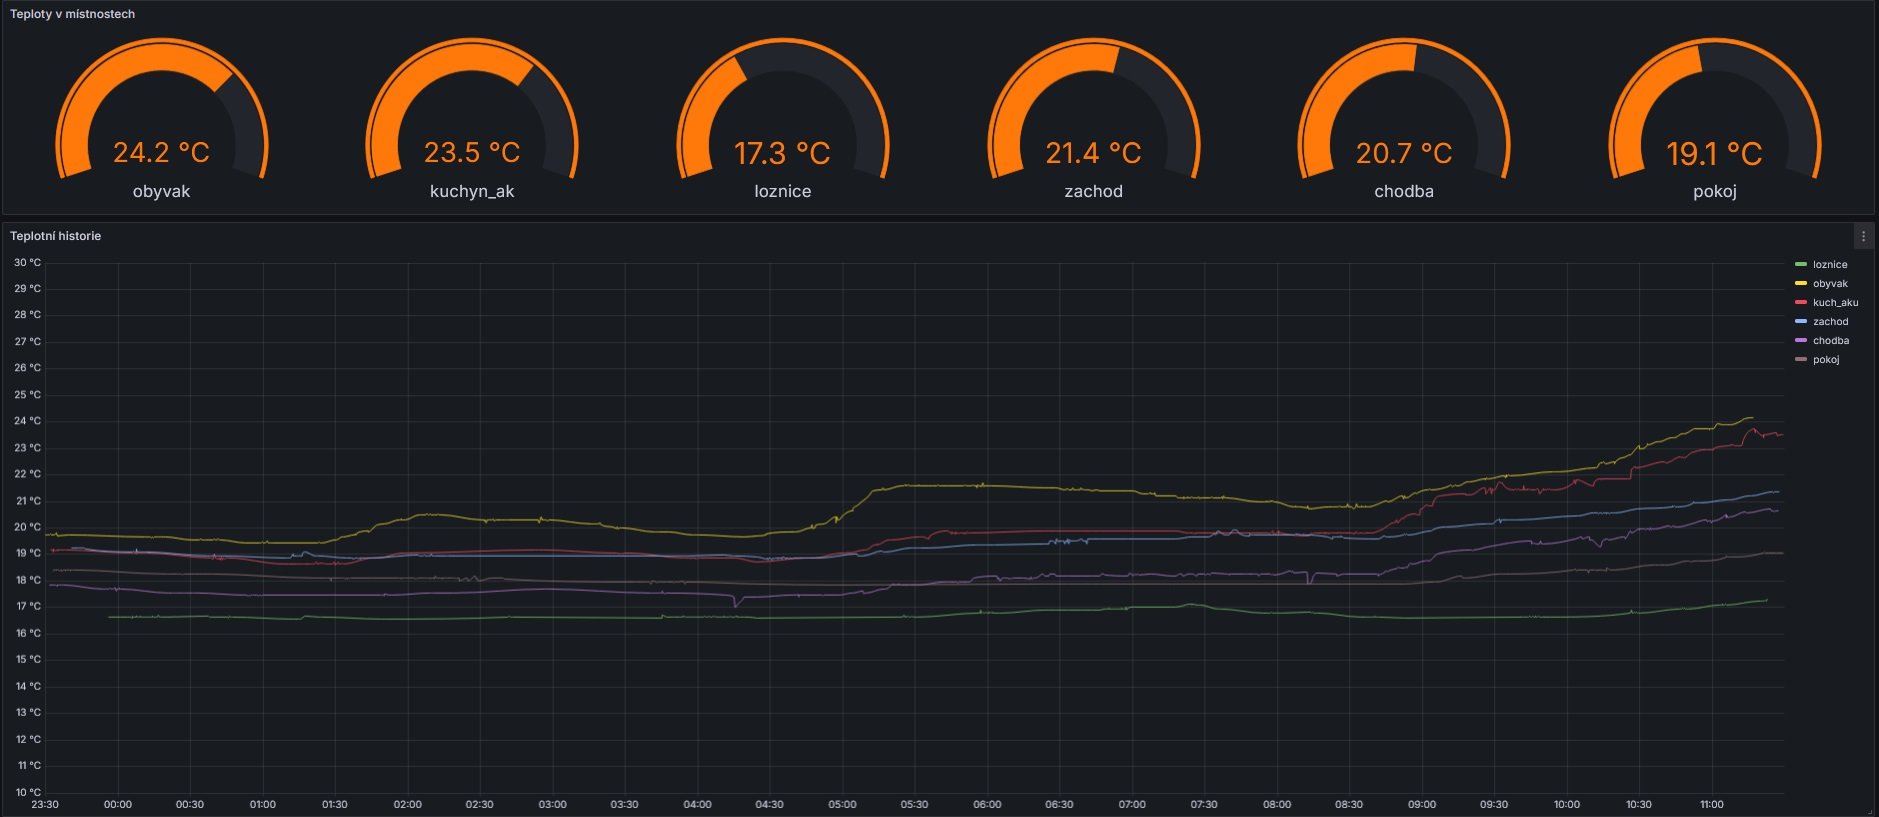Click the green loznice color swatch

click(x=1801, y=265)
